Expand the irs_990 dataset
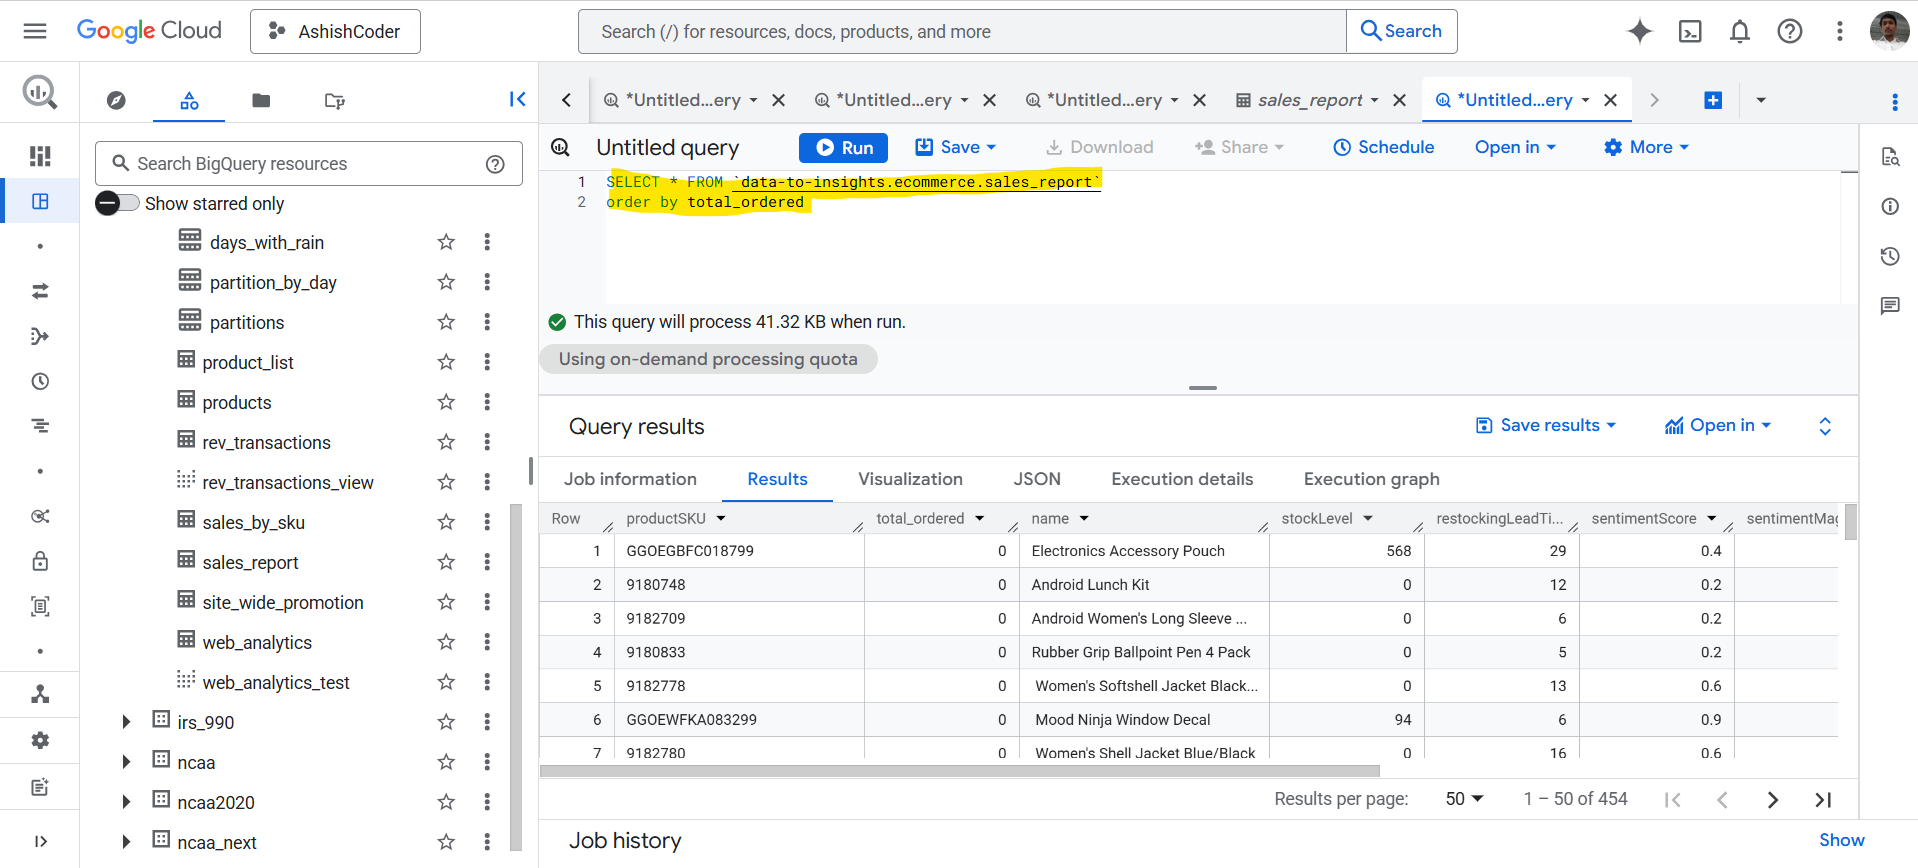Image resolution: width=1918 pixels, height=868 pixels. click(x=126, y=722)
